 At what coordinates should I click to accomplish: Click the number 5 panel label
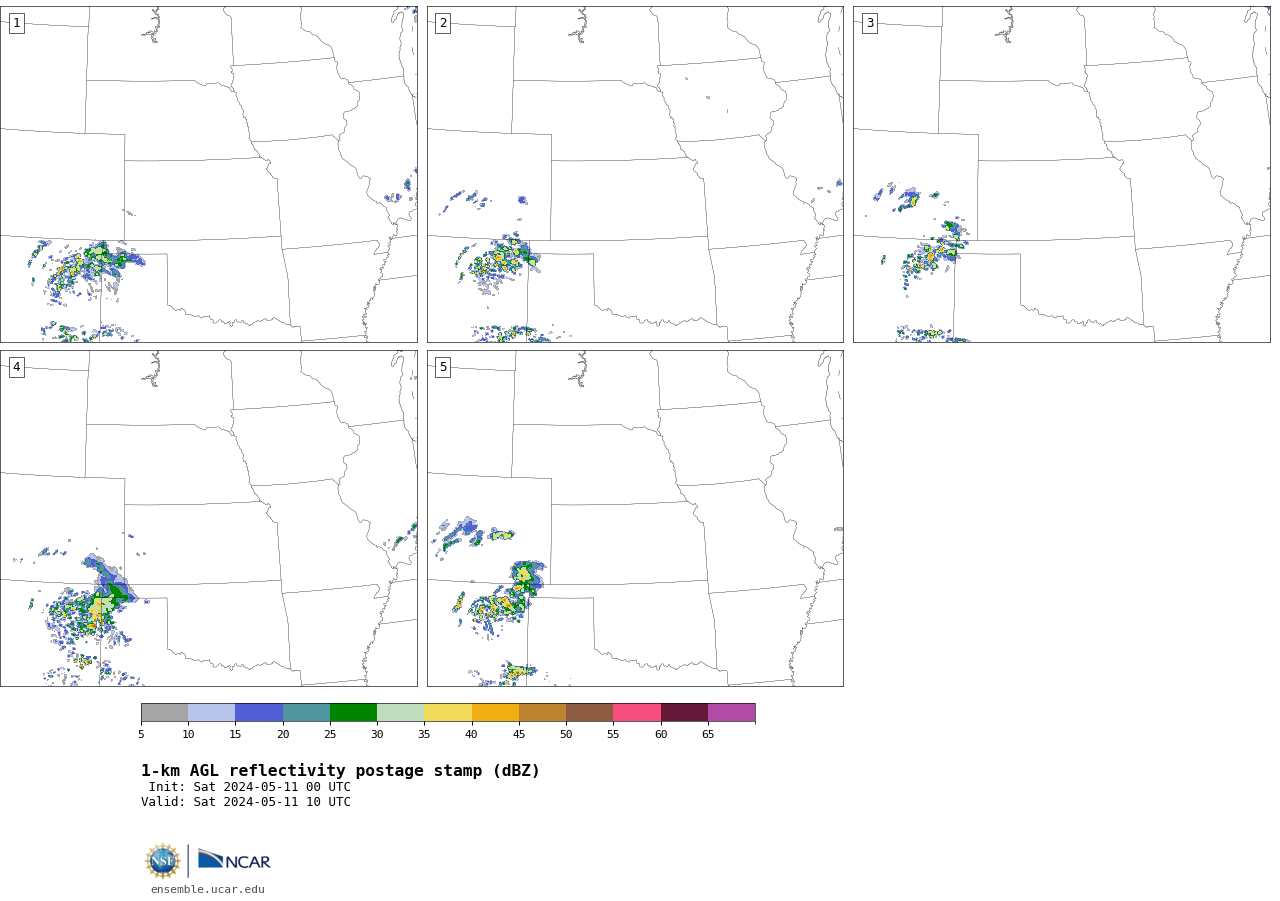(443, 367)
